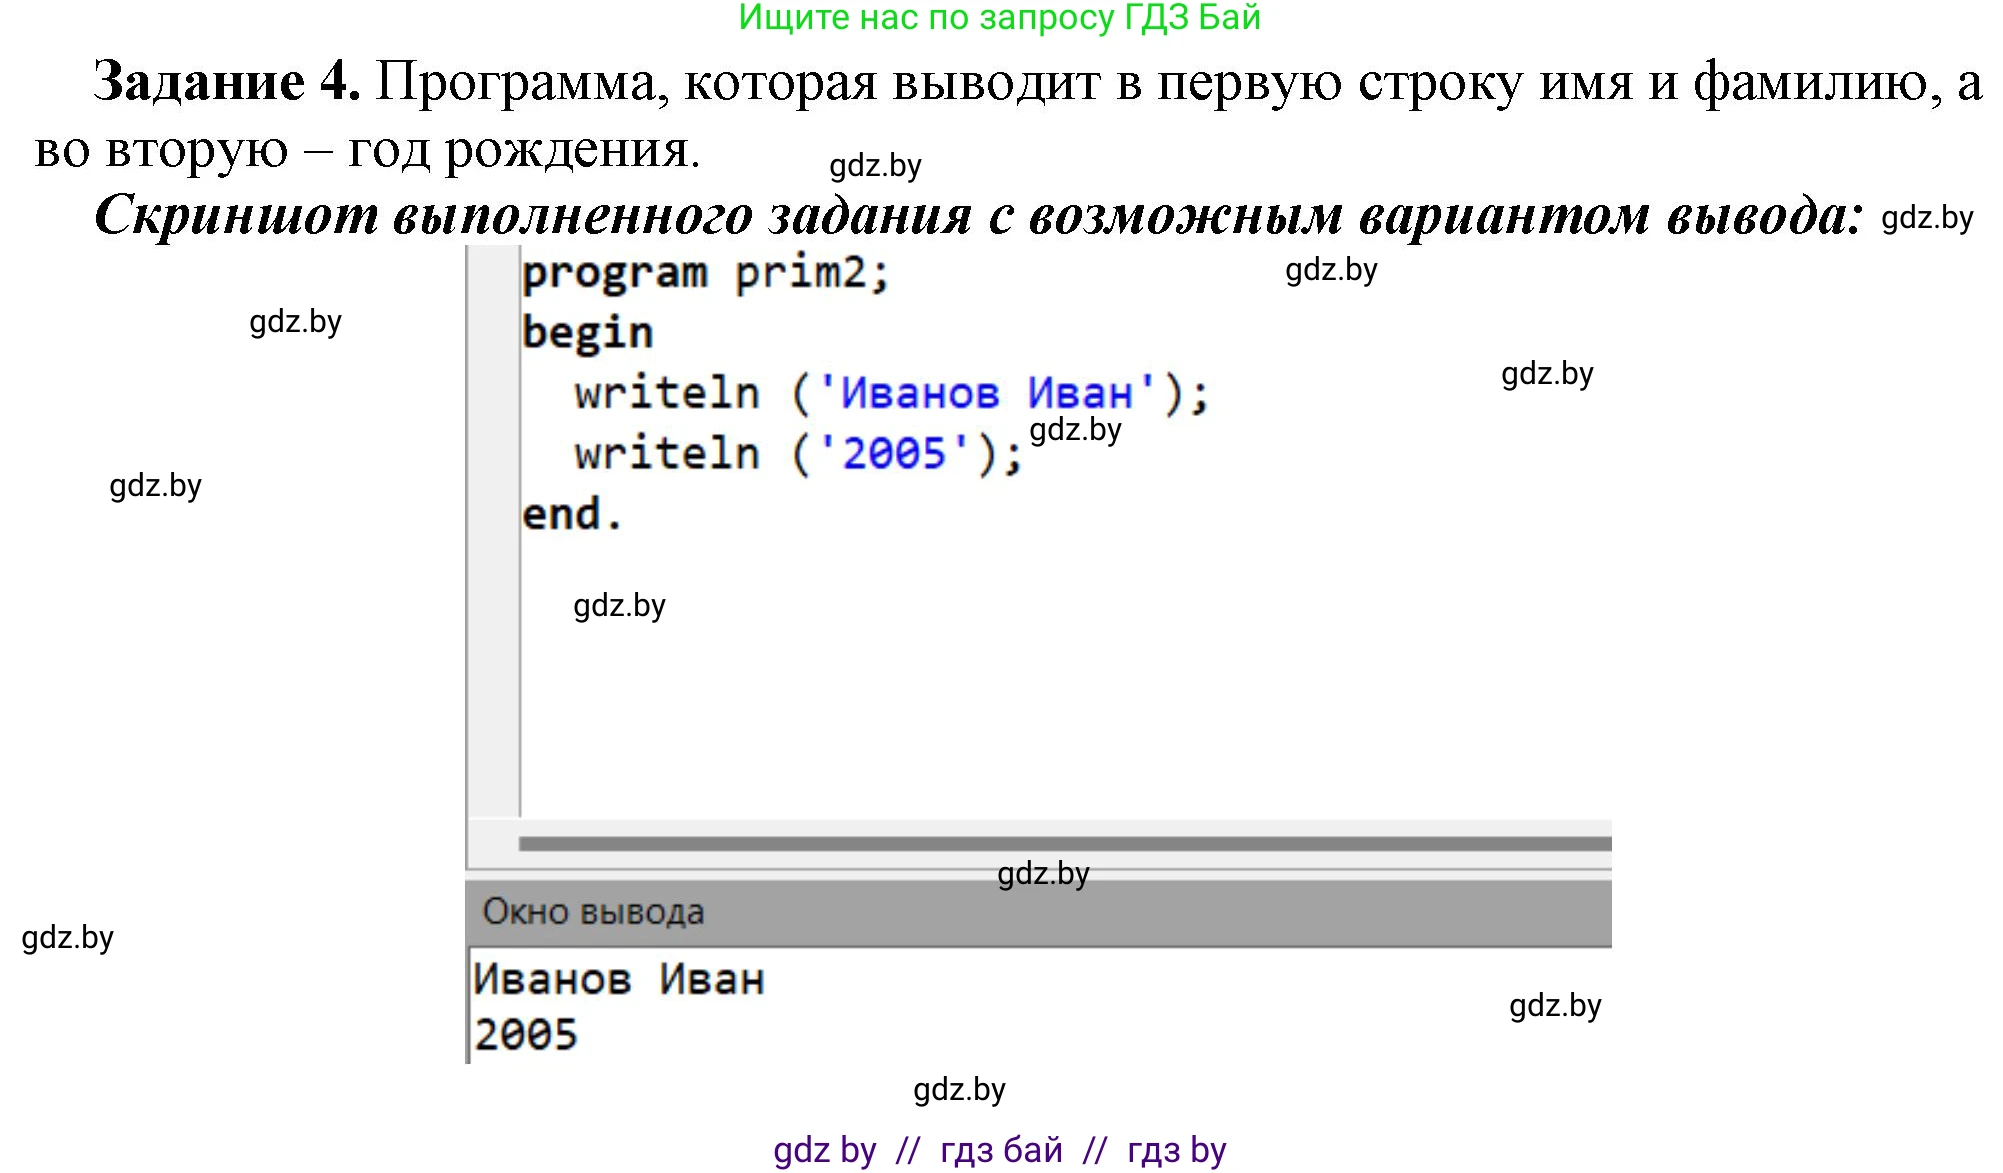Click the 'begin' keyword in the code
The image size is (2003, 1173).
pos(585,332)
